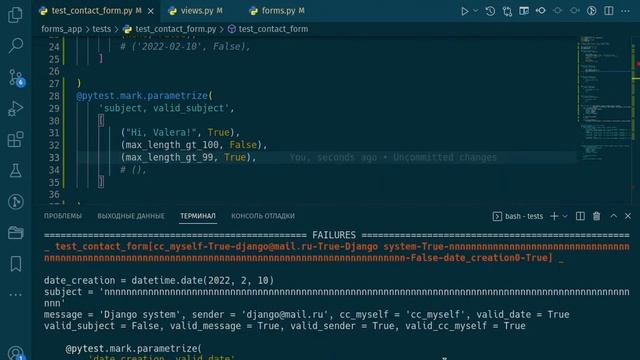Click the opening bracket on line 30

point(101,120)
